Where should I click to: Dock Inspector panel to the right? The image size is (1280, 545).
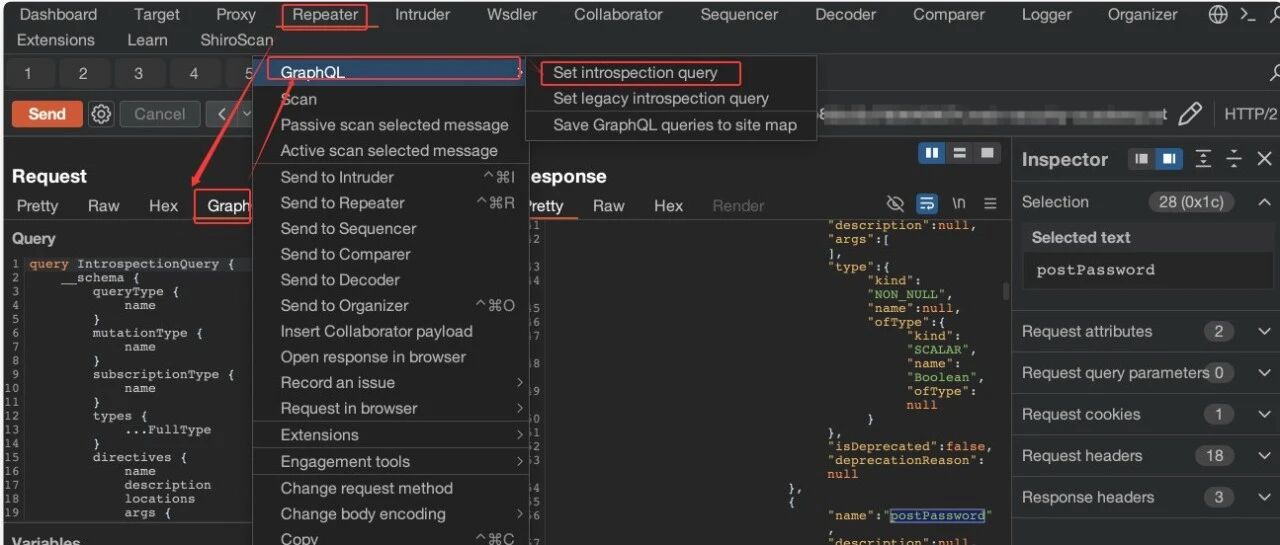1167,159
